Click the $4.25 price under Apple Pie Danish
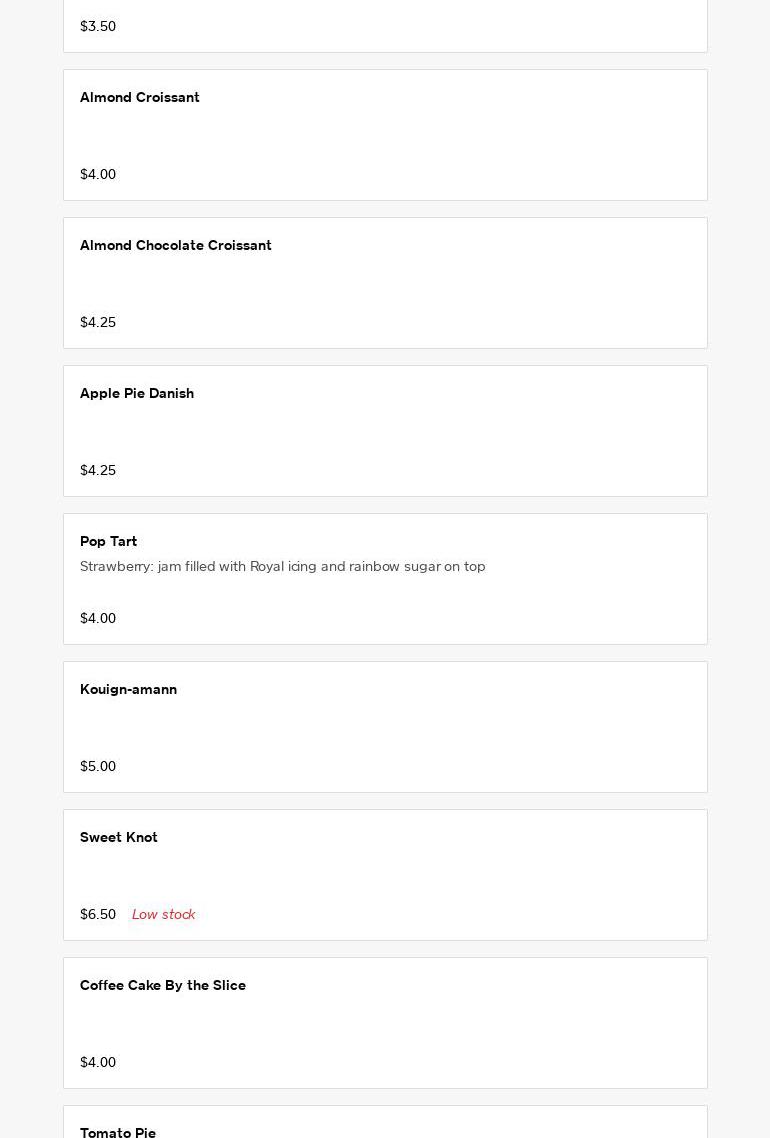 point(98,471)
